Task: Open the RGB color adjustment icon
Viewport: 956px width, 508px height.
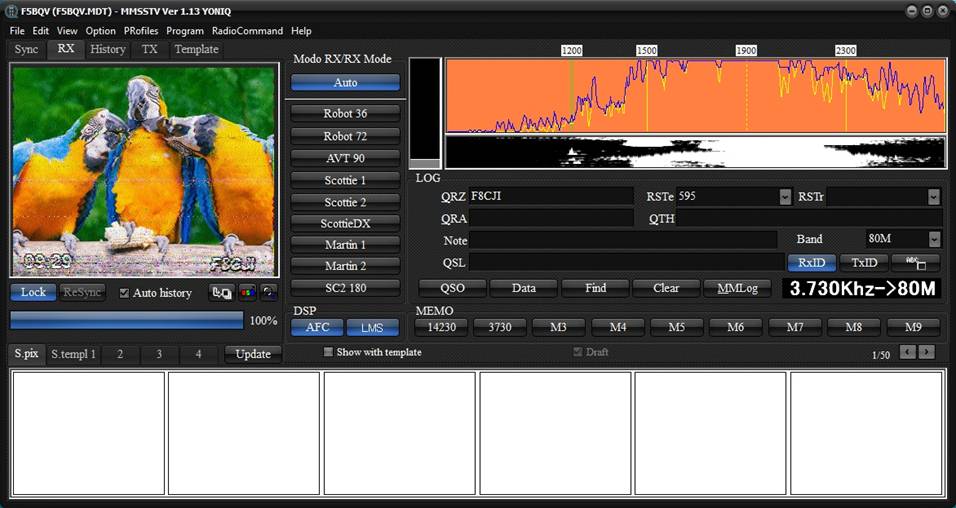Action: (248, 293)
